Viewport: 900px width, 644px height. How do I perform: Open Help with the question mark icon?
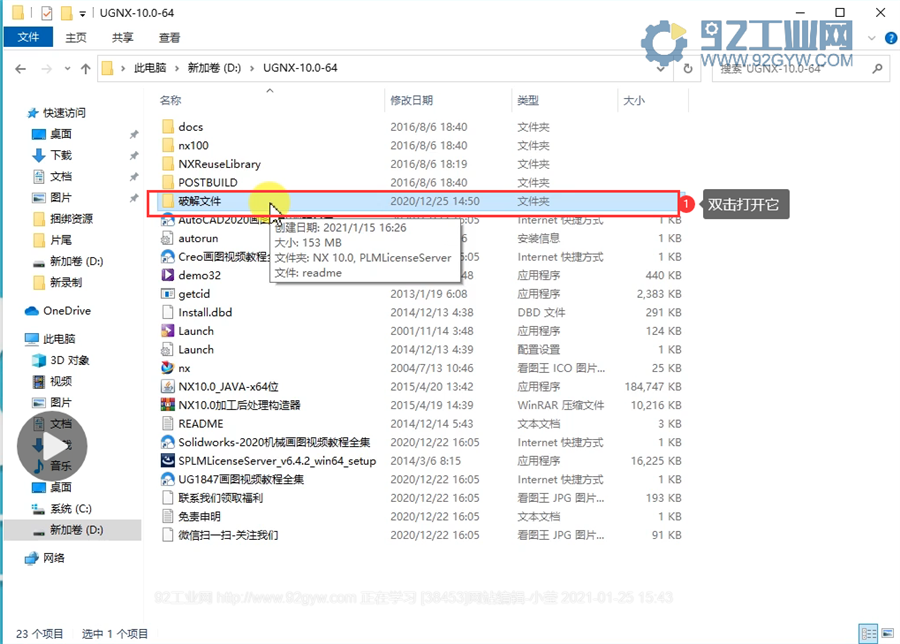click(x=891, y=38)
